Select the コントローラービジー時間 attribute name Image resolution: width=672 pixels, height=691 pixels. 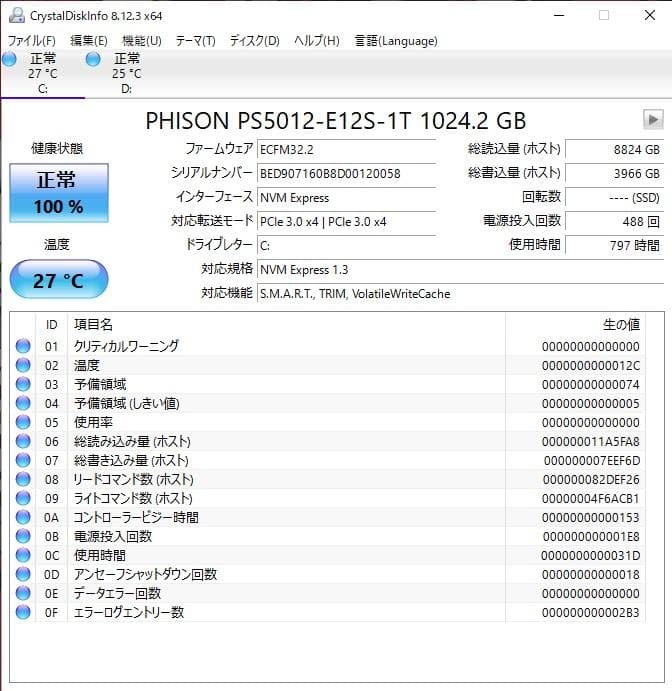click(x=136, y=517)
